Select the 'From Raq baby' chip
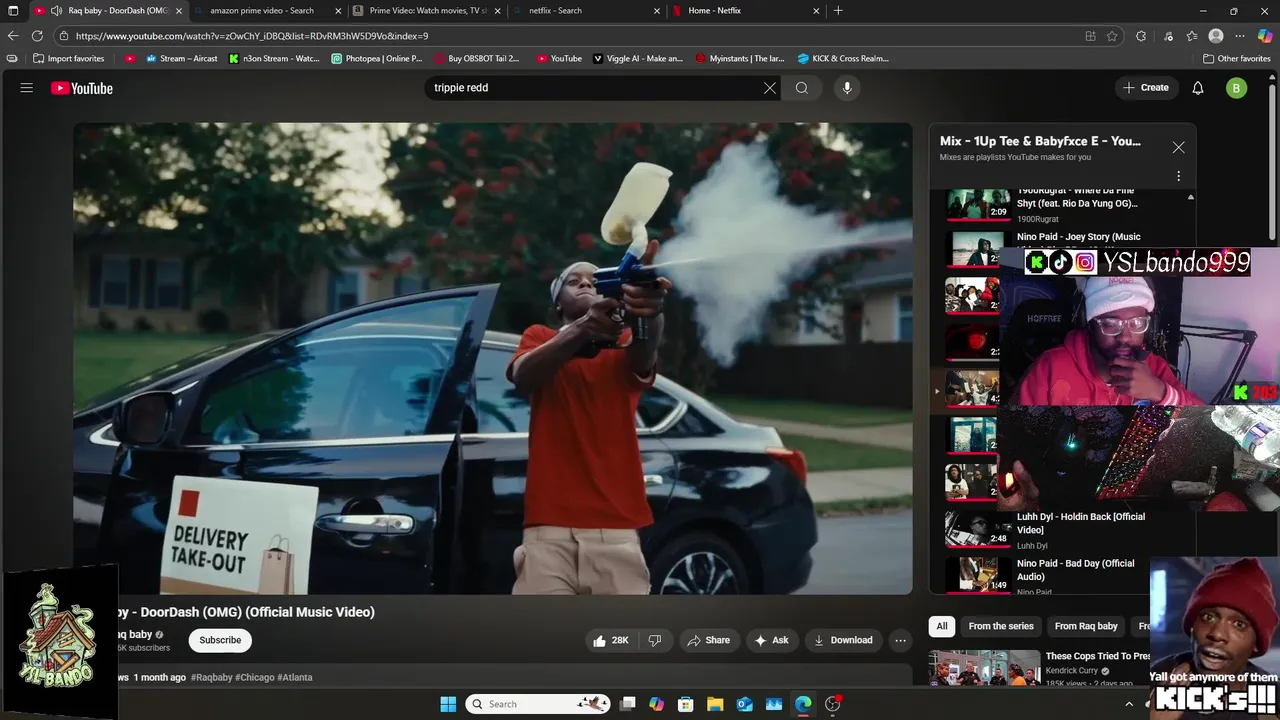This screenshot has width=1280, height=720. pos(1086,626)
